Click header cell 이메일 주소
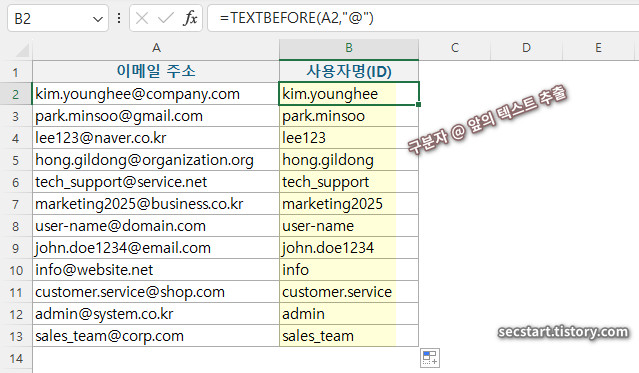Viewport: 639px width, 373px height. tap(156, 72)
